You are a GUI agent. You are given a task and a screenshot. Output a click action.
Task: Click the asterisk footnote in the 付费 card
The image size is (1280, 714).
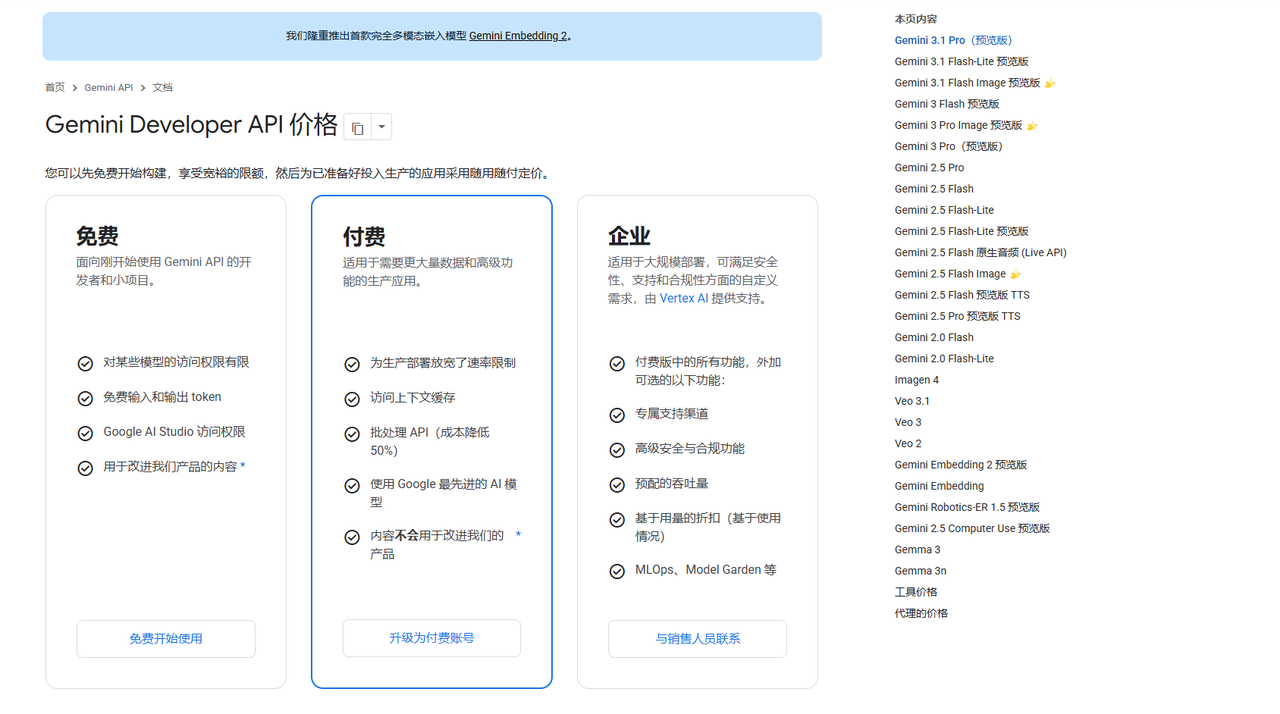(x=518, y=536)
